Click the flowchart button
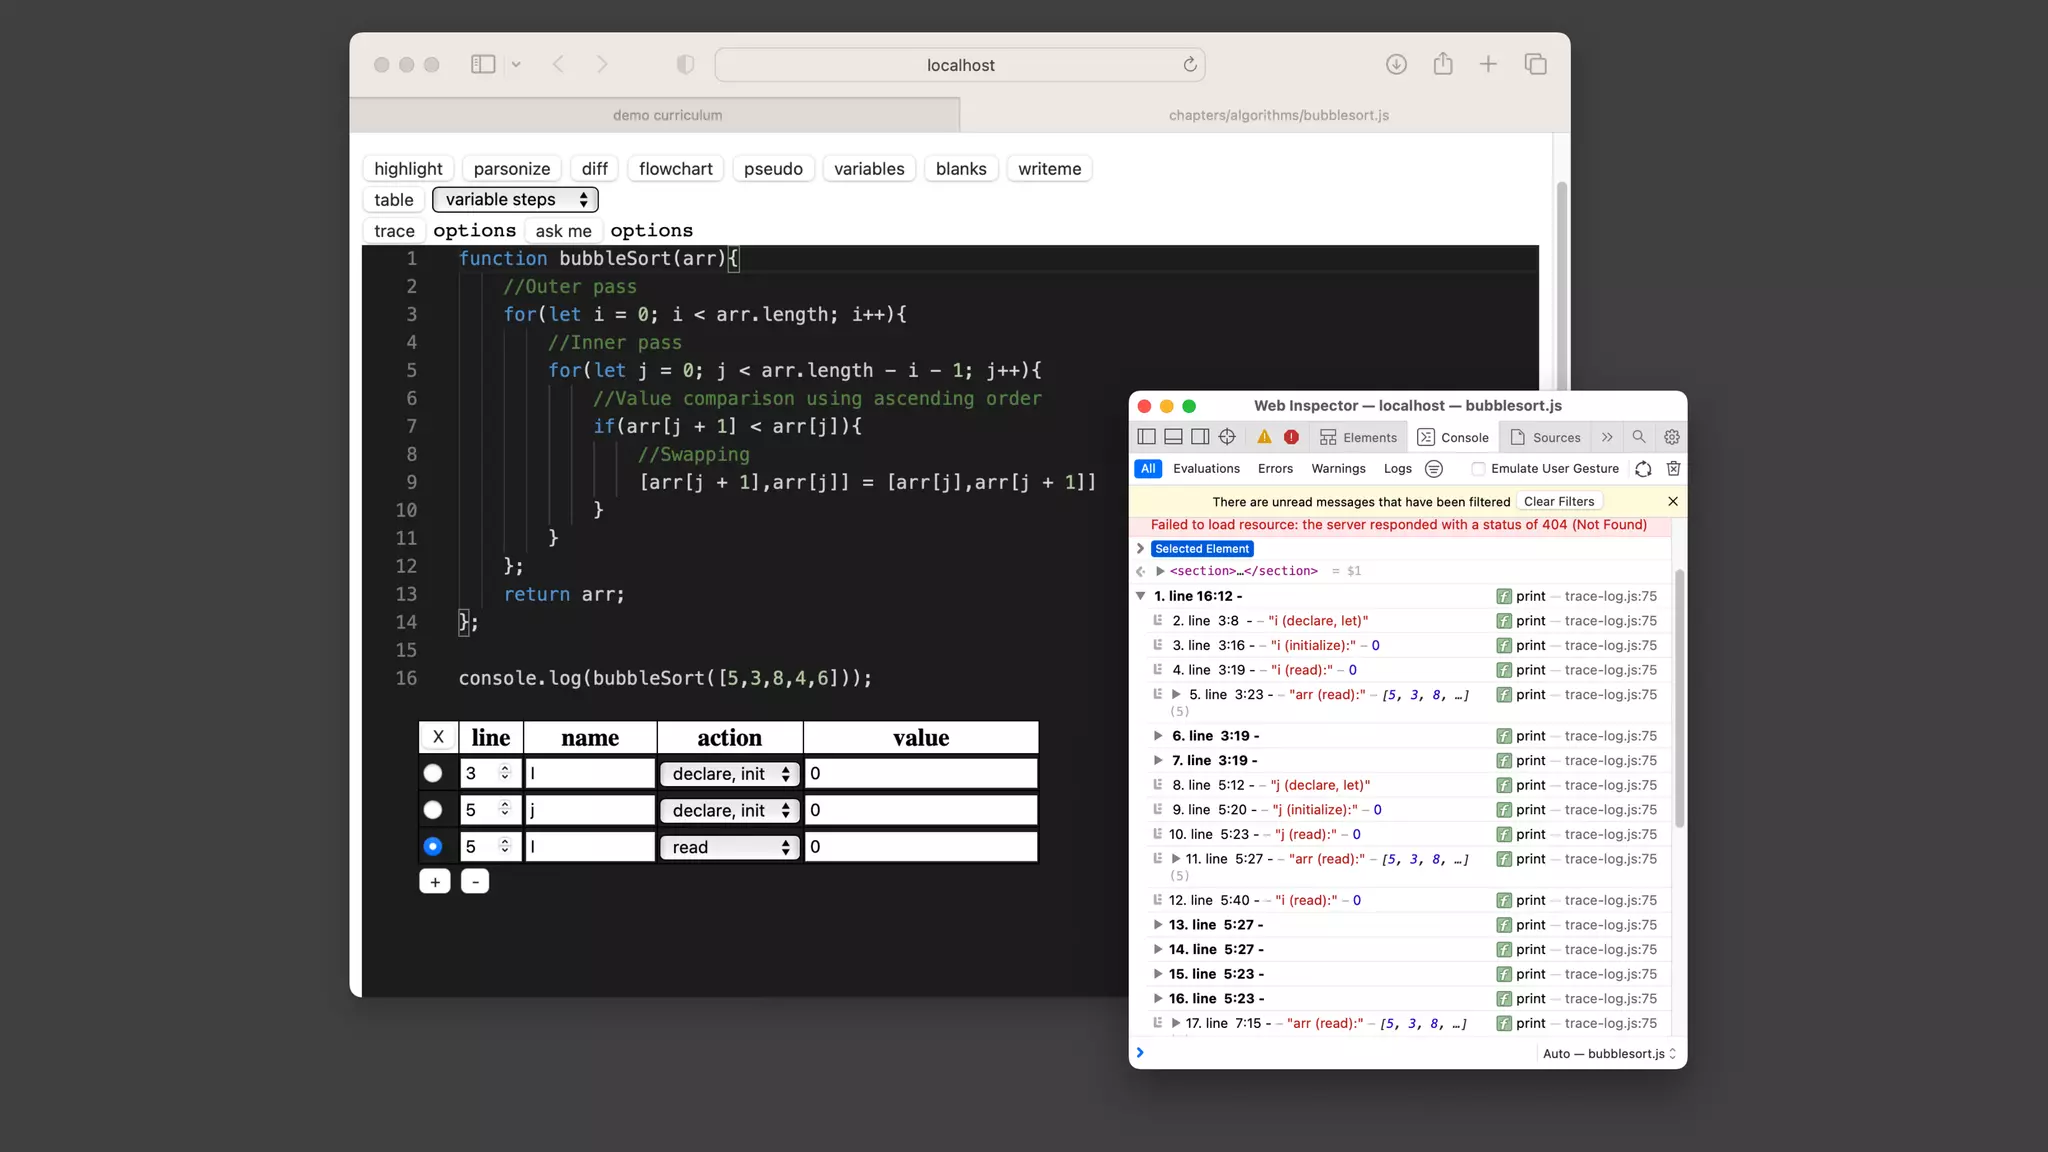The image size is (2048, 1152). [x=675, y=169]
